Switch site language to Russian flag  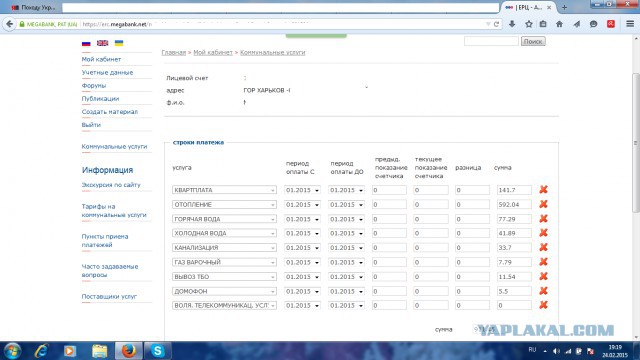coord(86,43)
